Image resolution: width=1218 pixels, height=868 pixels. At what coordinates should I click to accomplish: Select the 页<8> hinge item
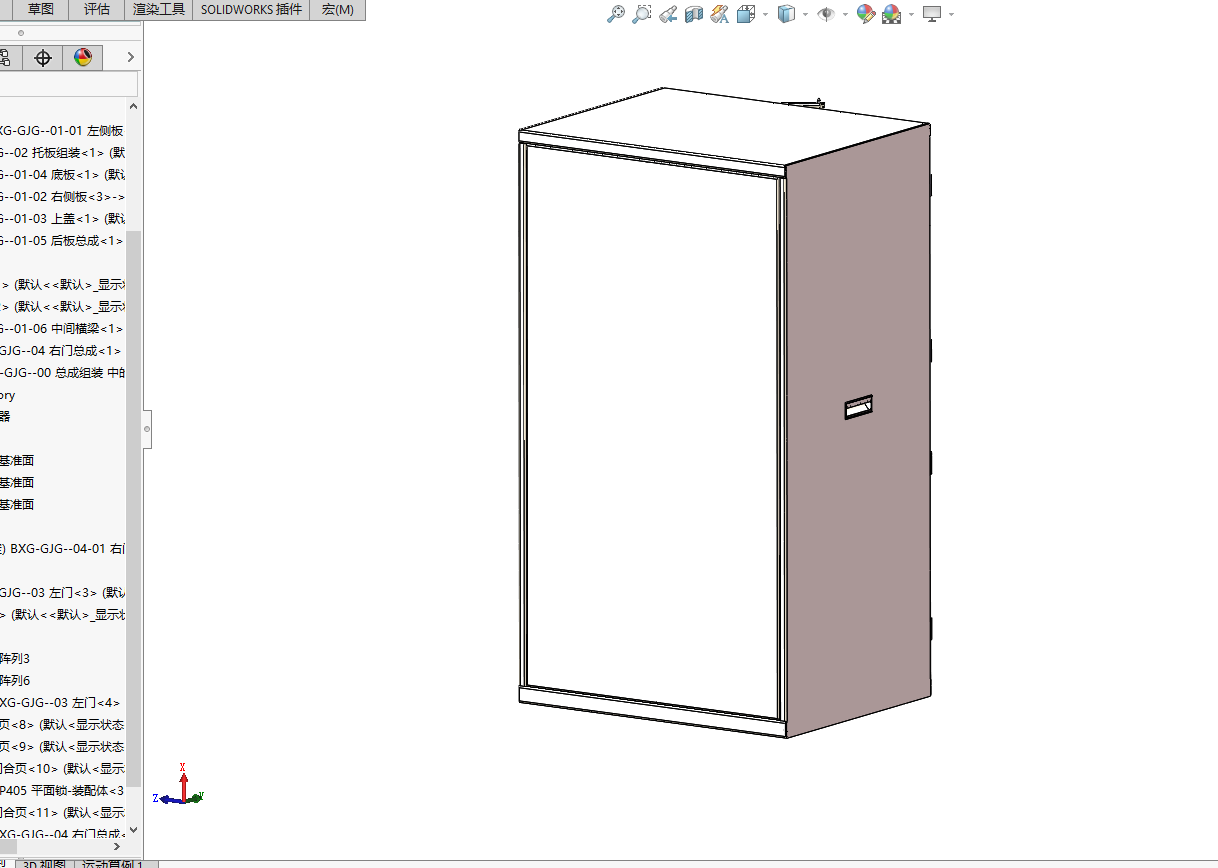(x=63, y=725)
